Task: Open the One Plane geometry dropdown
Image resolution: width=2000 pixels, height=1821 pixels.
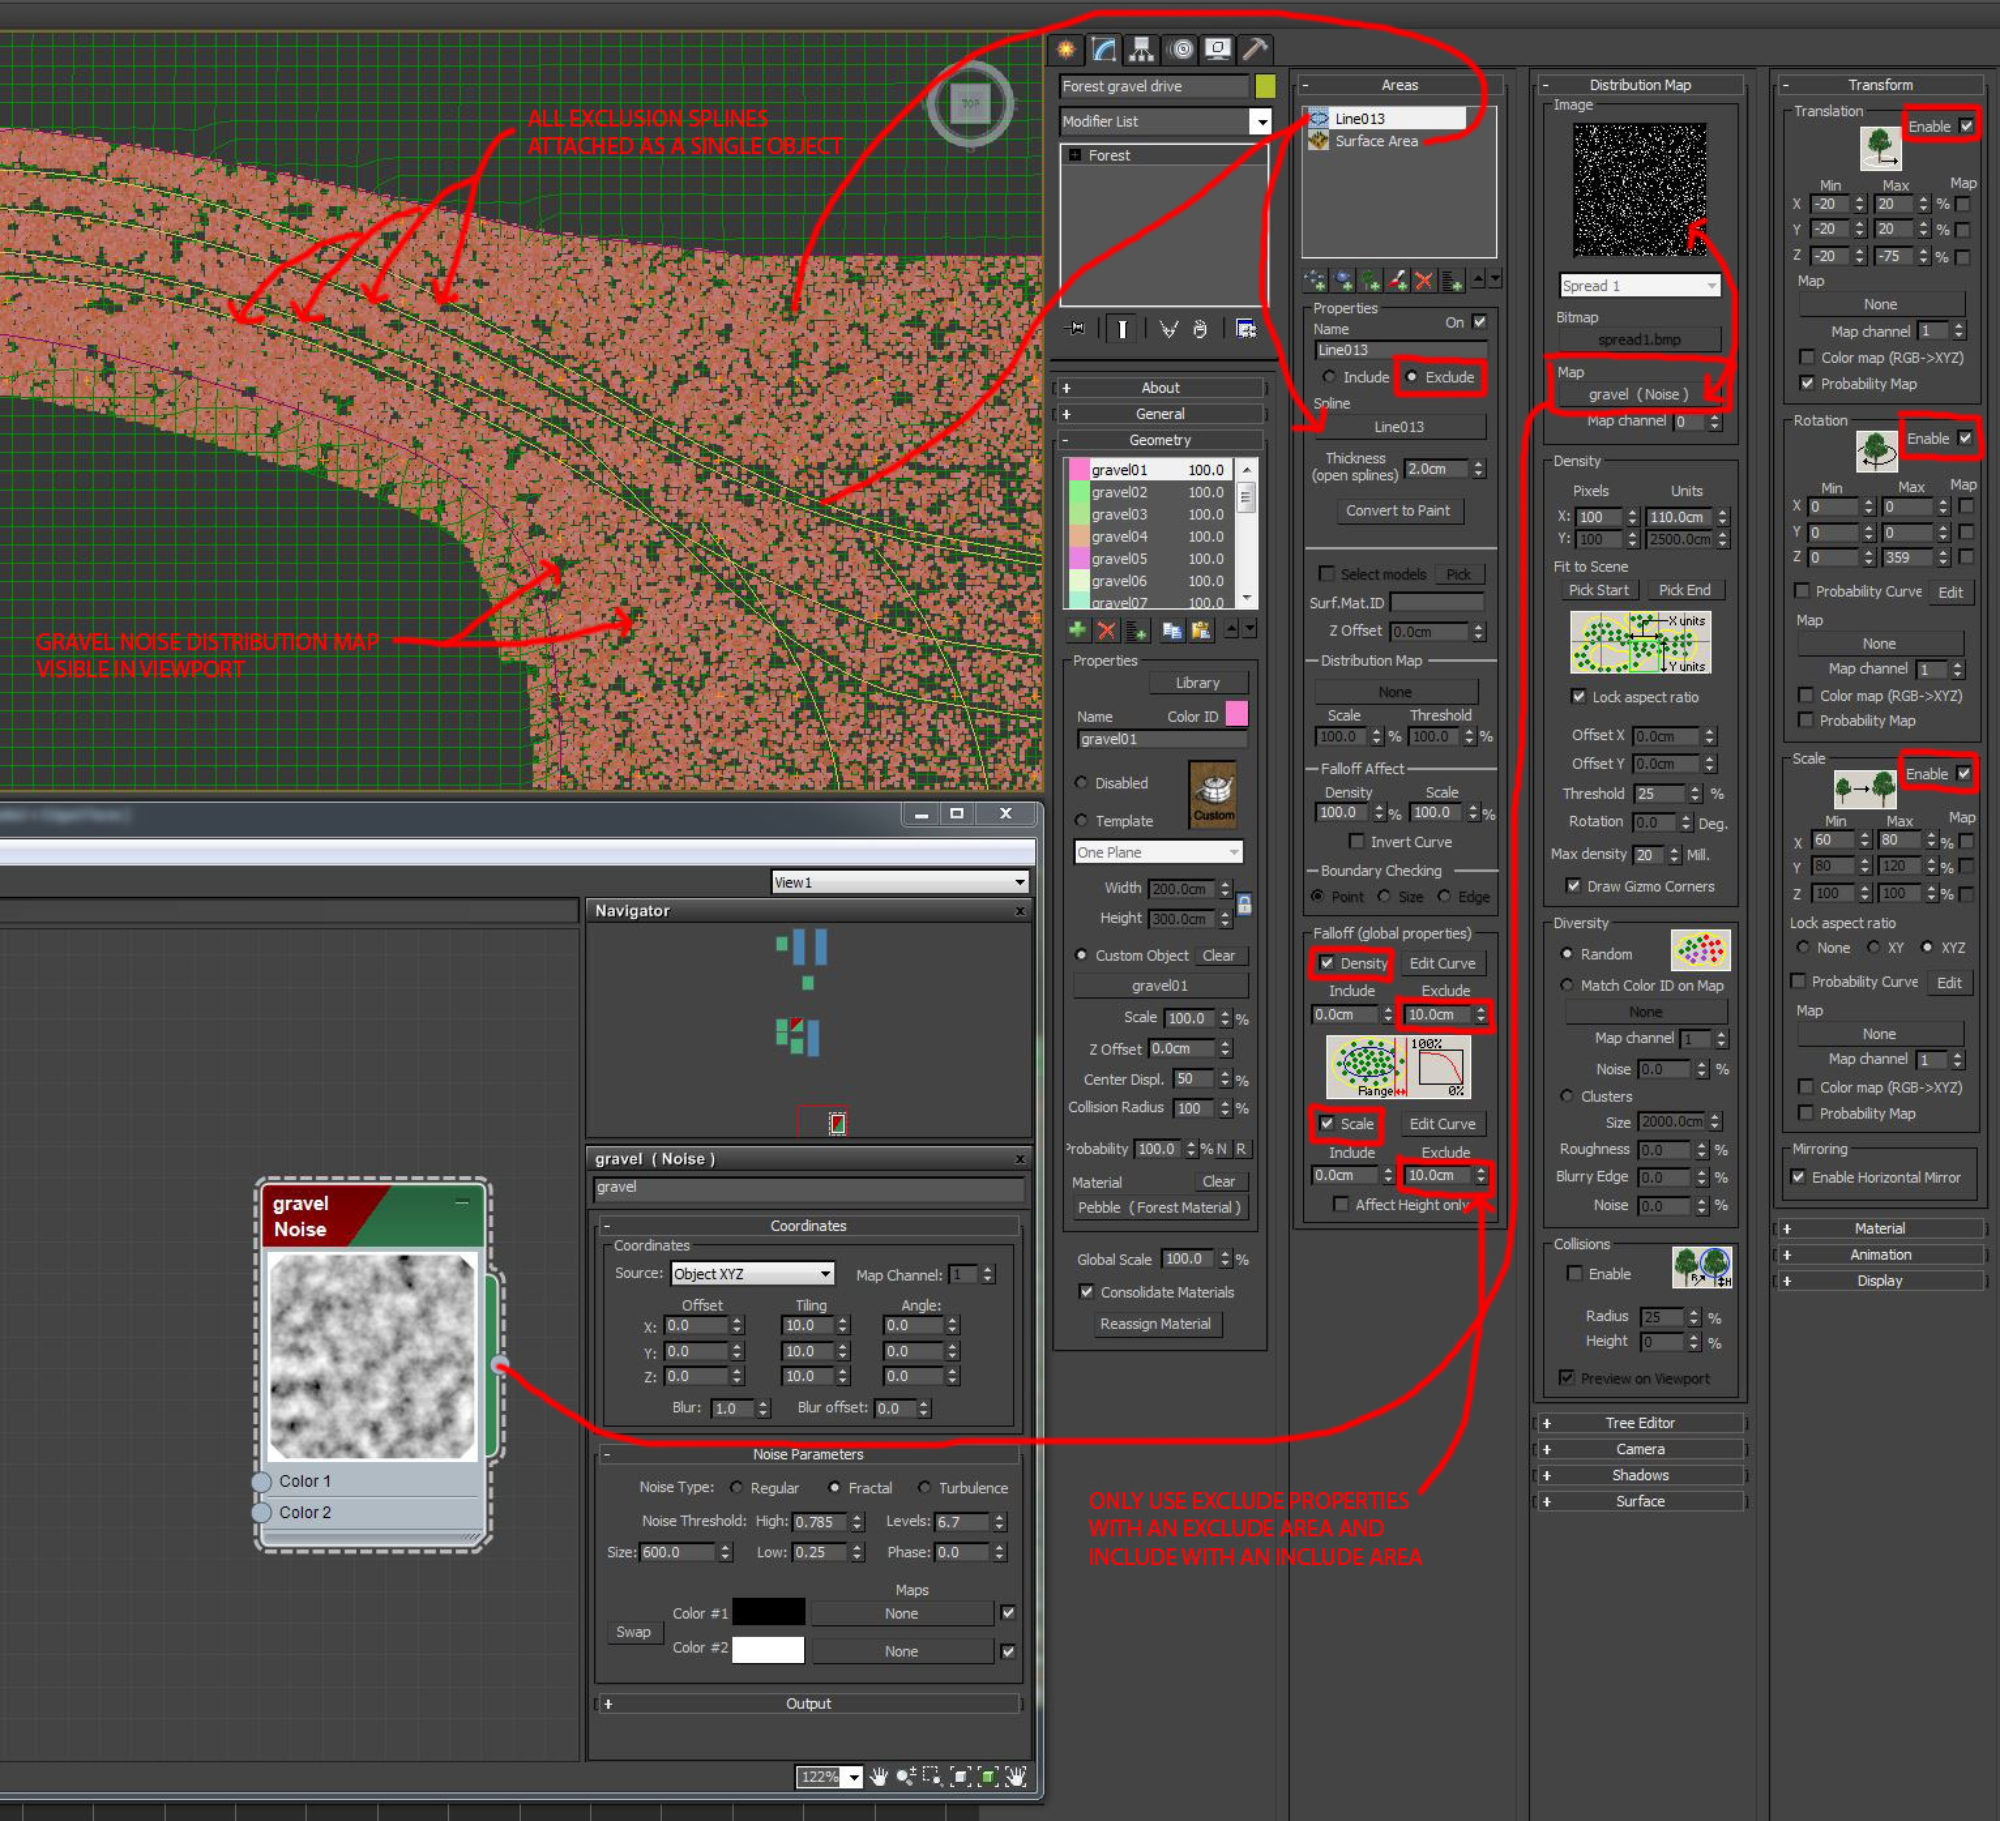Action: (1158, 852)
